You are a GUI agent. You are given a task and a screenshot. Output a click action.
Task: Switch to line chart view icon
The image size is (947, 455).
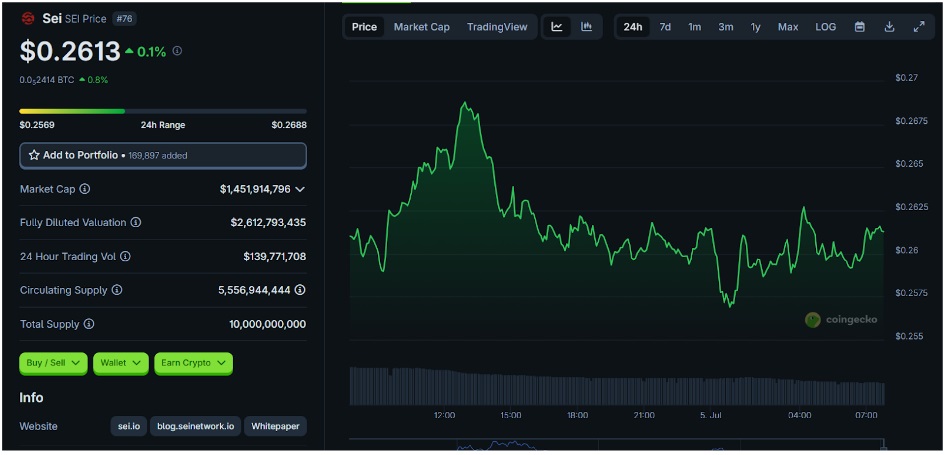(557, 27)
